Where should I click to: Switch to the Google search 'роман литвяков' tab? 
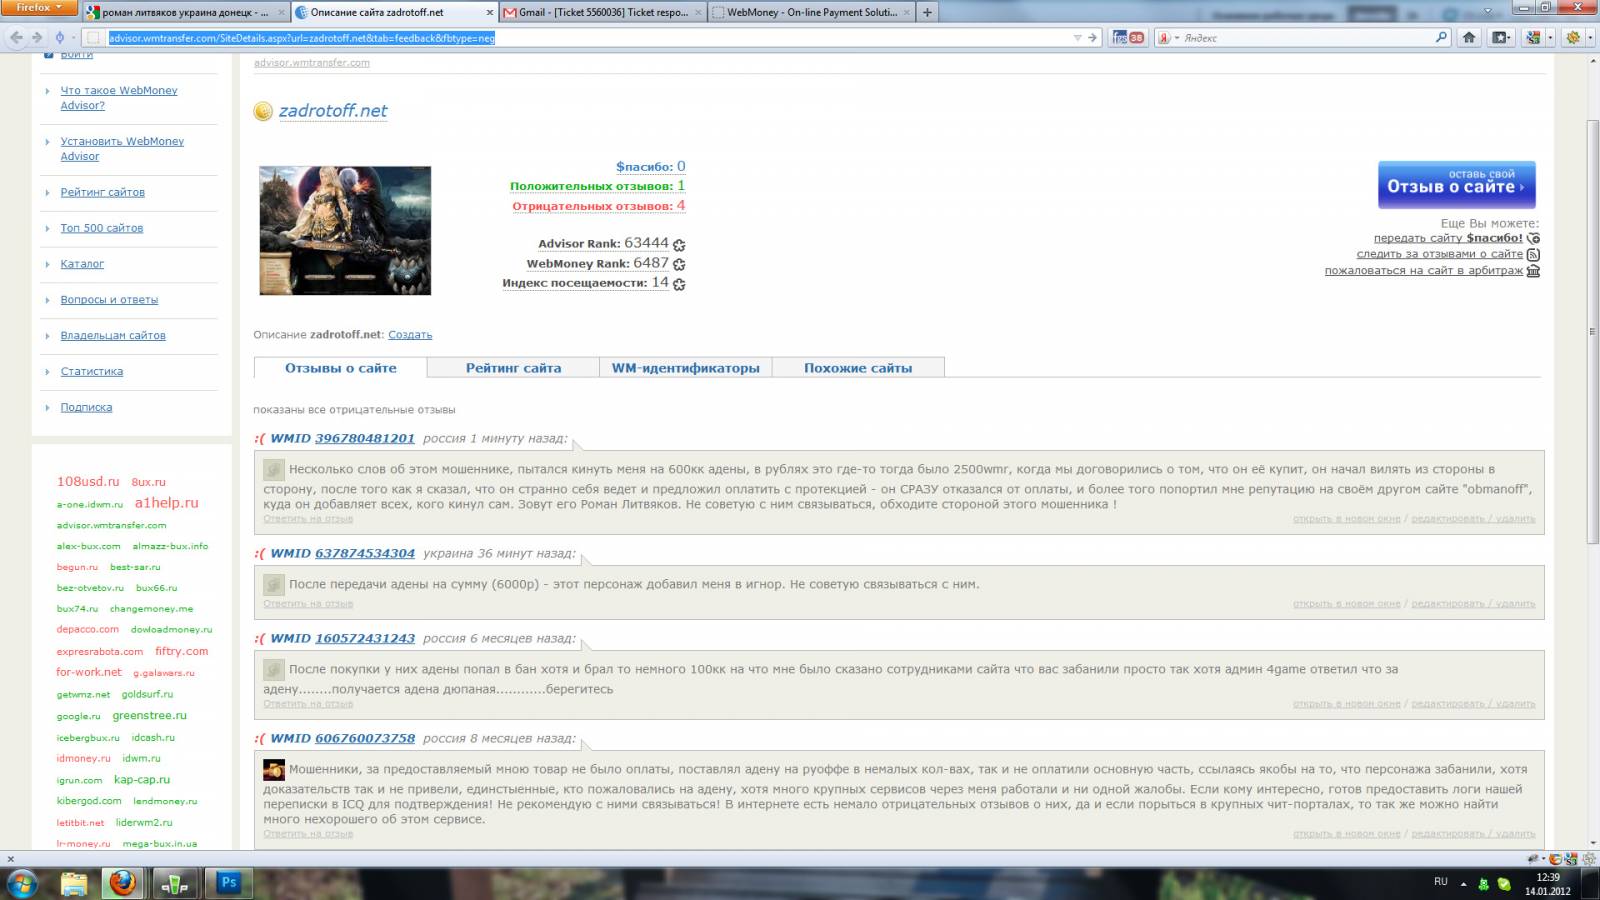[x=187, y=12]
